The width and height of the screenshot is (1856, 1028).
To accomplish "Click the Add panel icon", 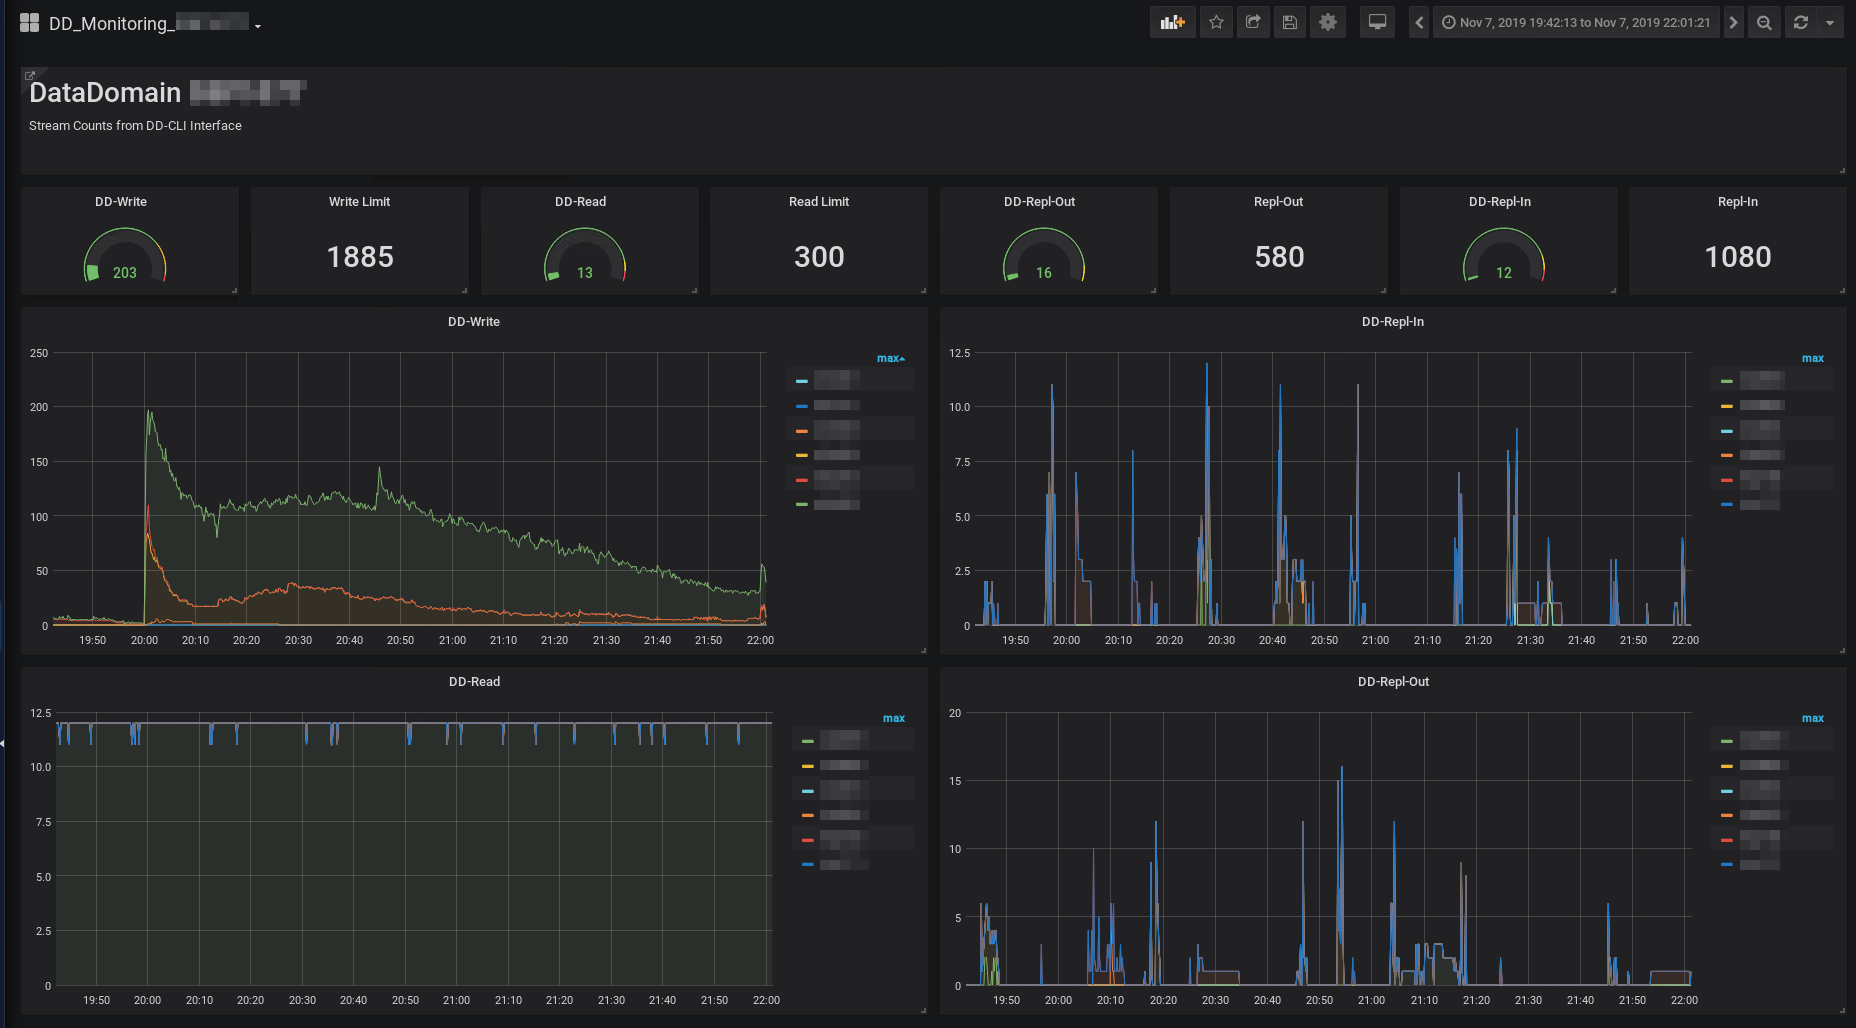I will [x=1172, y=22].
